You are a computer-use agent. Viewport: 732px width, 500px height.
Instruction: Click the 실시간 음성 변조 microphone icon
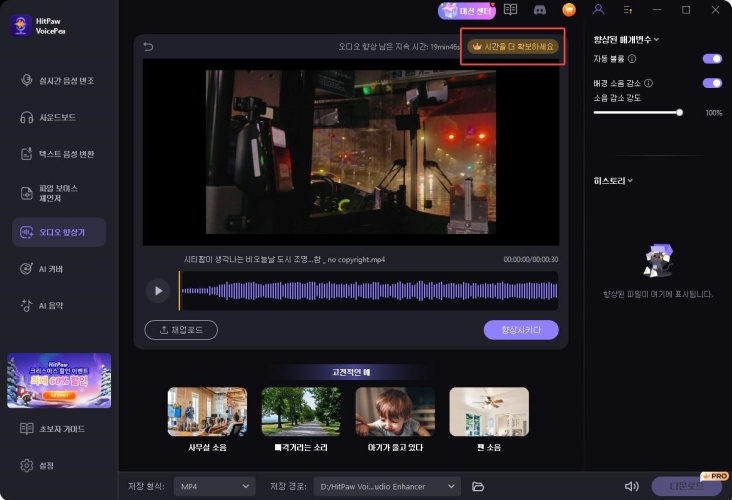pyautogui.click(x=27, y=80)
